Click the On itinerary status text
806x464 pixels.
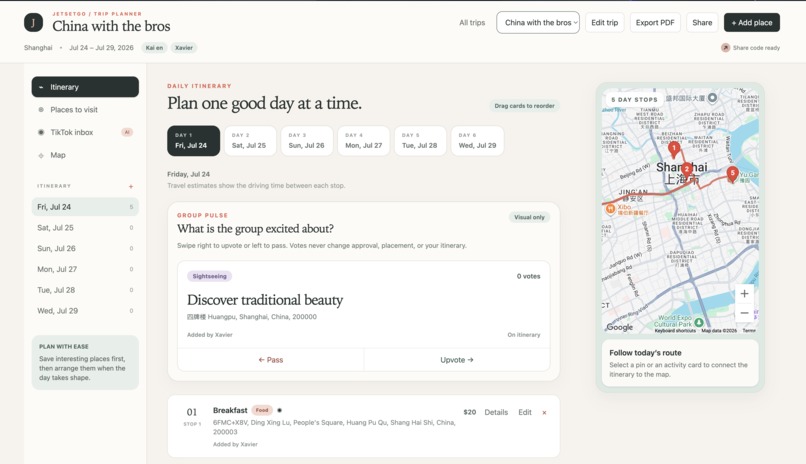pyautogui.click(x=524, y=335)
